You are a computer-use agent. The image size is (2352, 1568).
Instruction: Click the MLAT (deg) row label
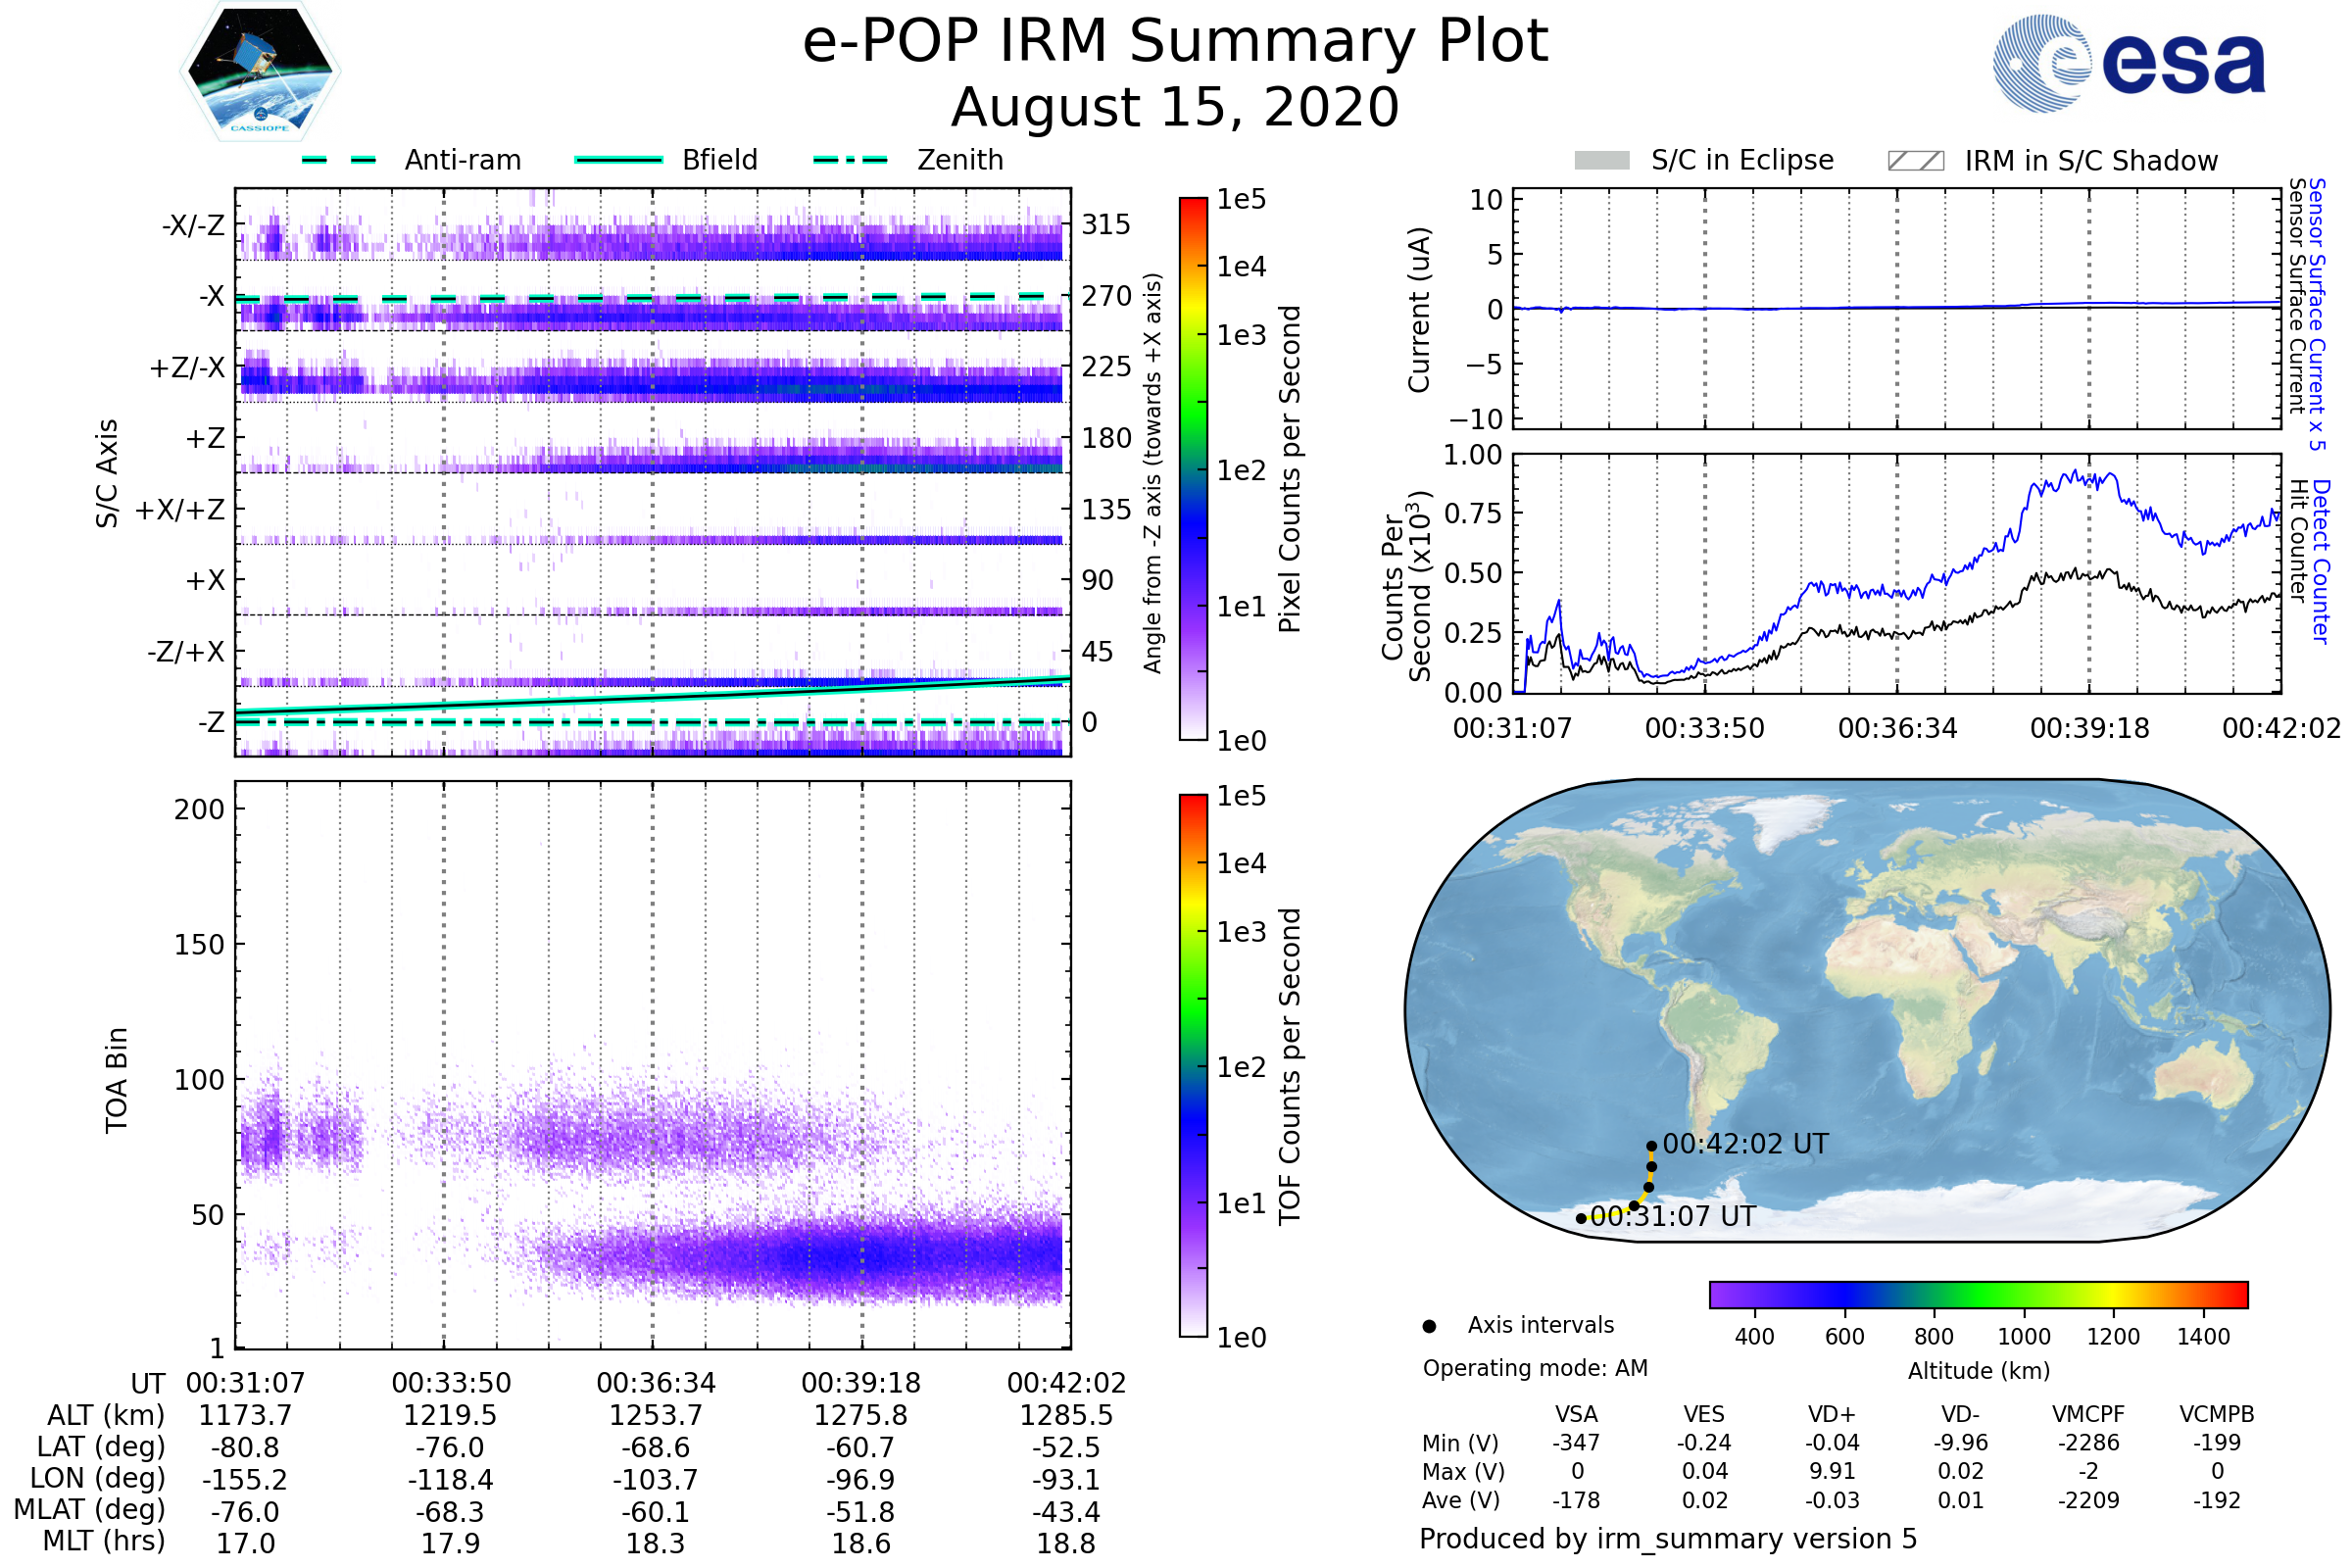[x=89, y=1510]
